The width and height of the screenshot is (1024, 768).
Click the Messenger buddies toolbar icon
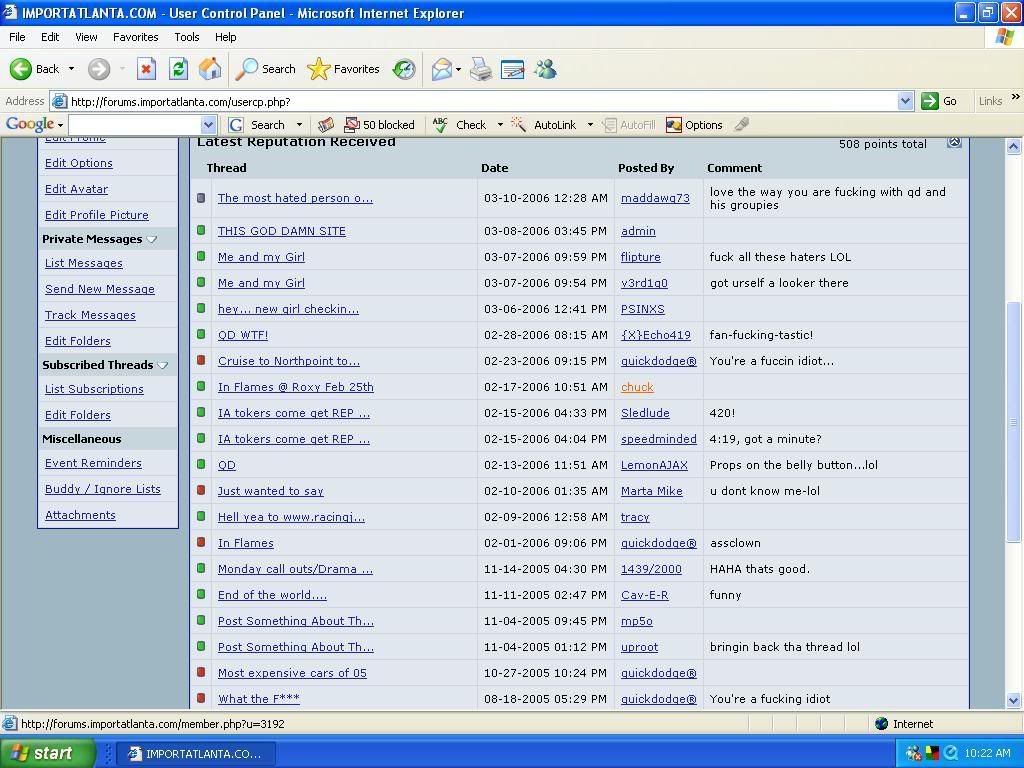click(545, 69)
